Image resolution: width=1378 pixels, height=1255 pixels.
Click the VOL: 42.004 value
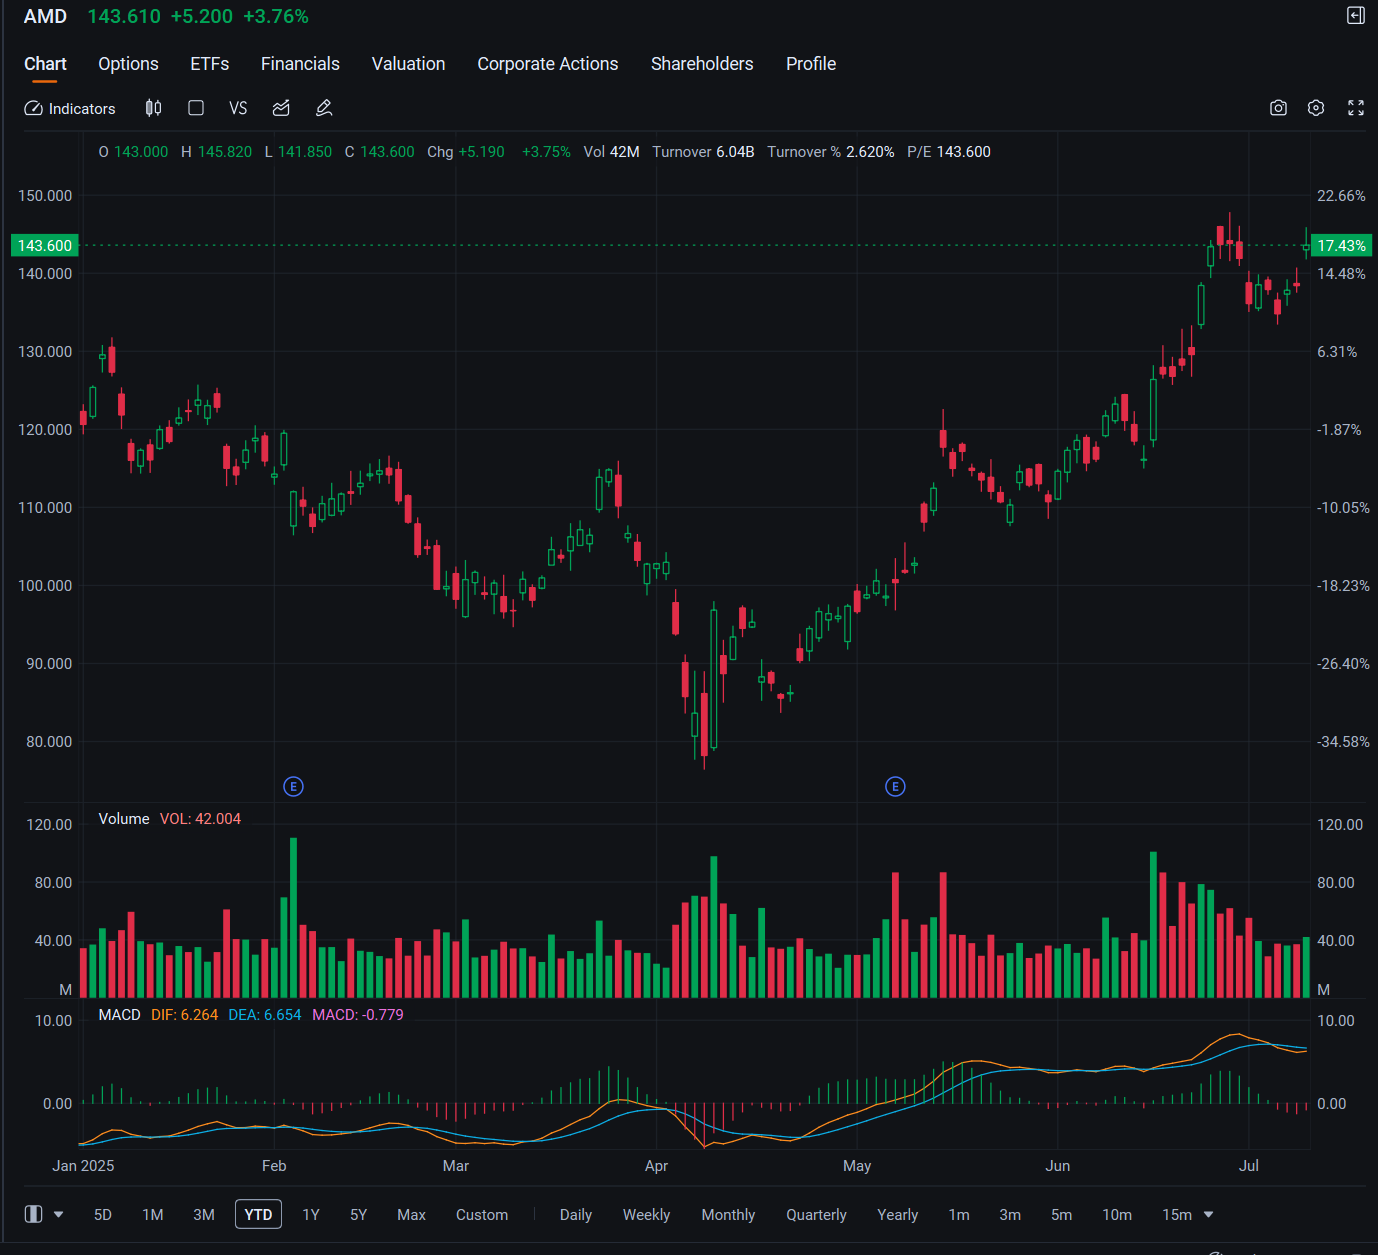coord(200,819)
